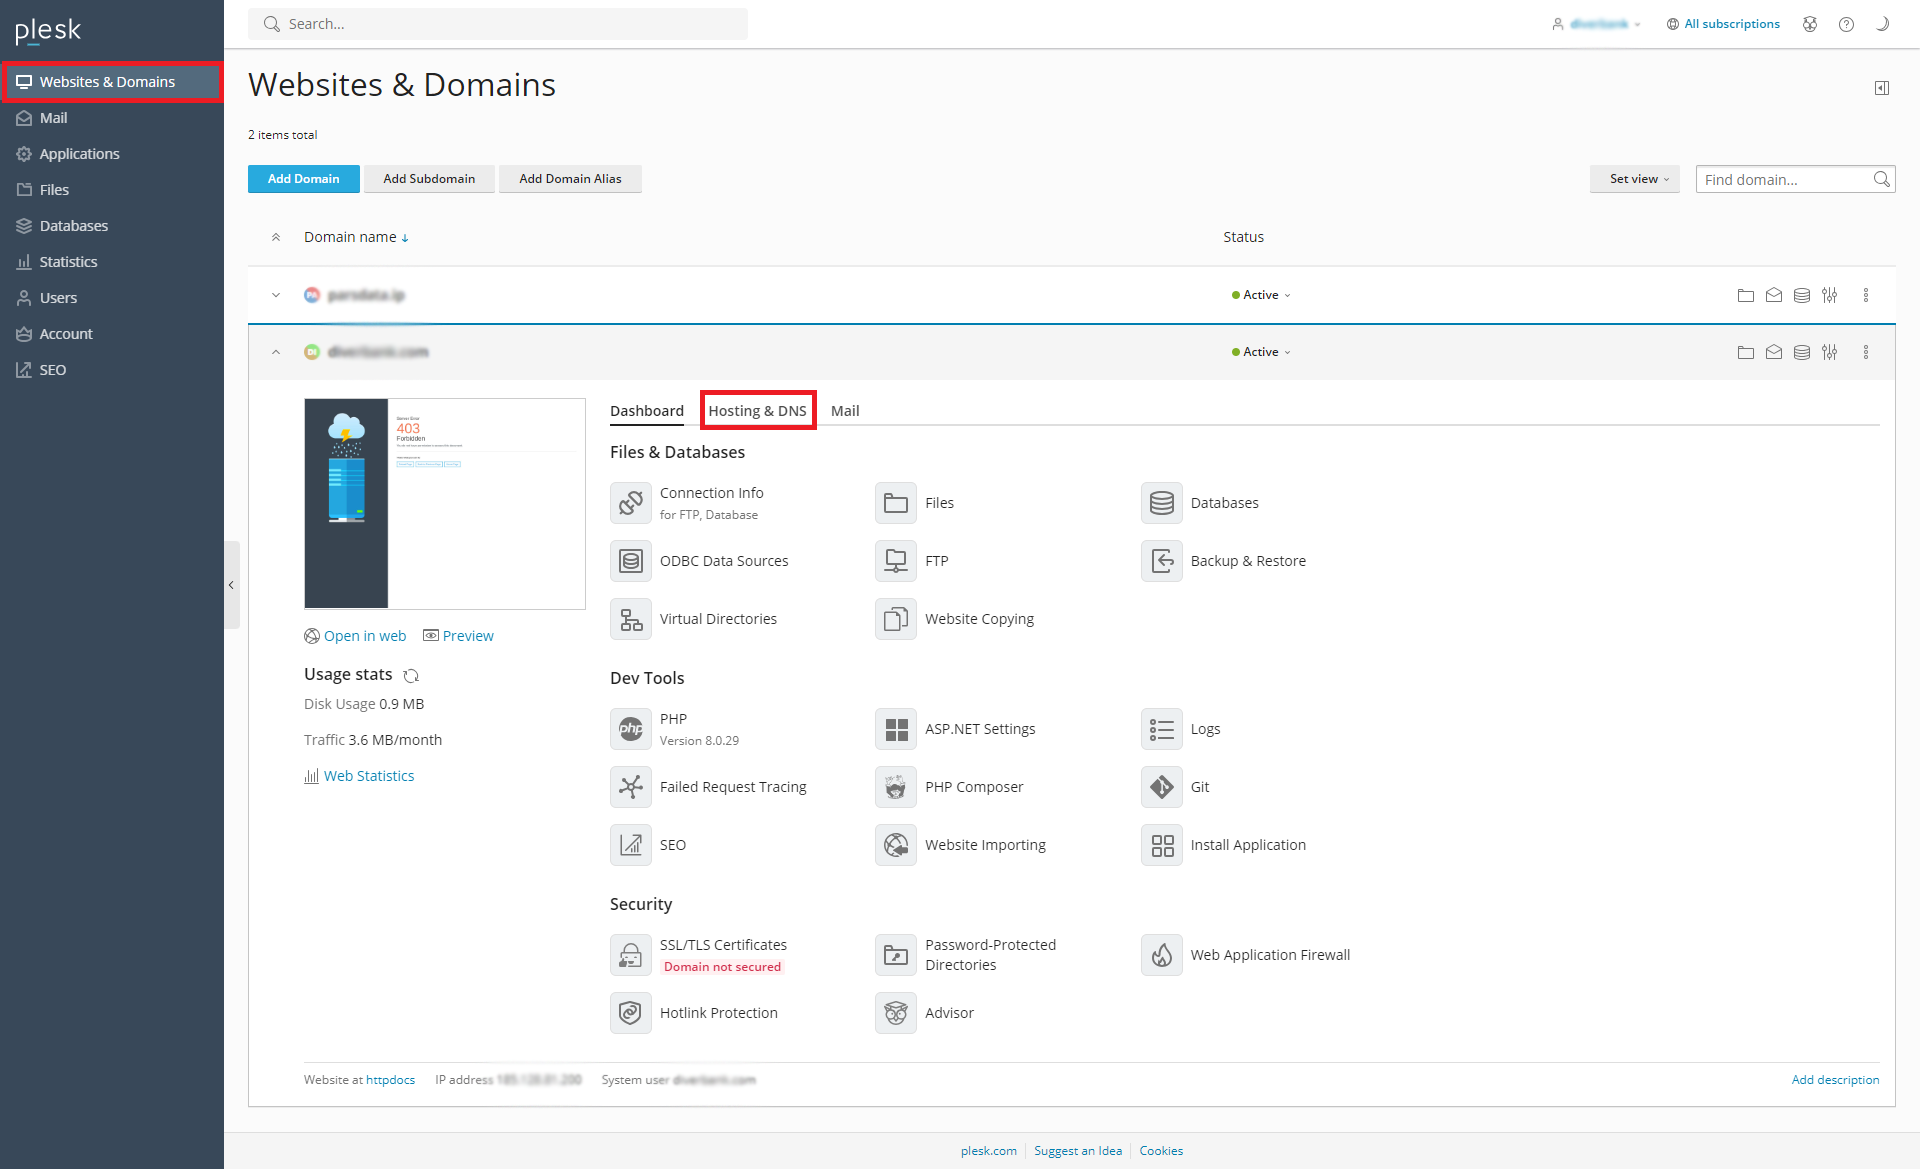The width and height of the screenshot is (1920, 1169).
Task: Open Virtual Directories
Action: 694,619
